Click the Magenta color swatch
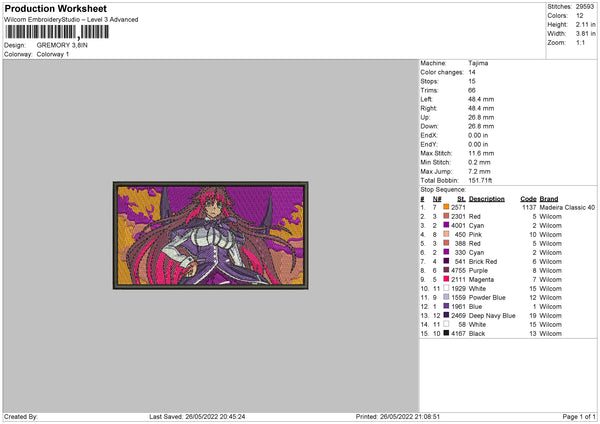 446,279
